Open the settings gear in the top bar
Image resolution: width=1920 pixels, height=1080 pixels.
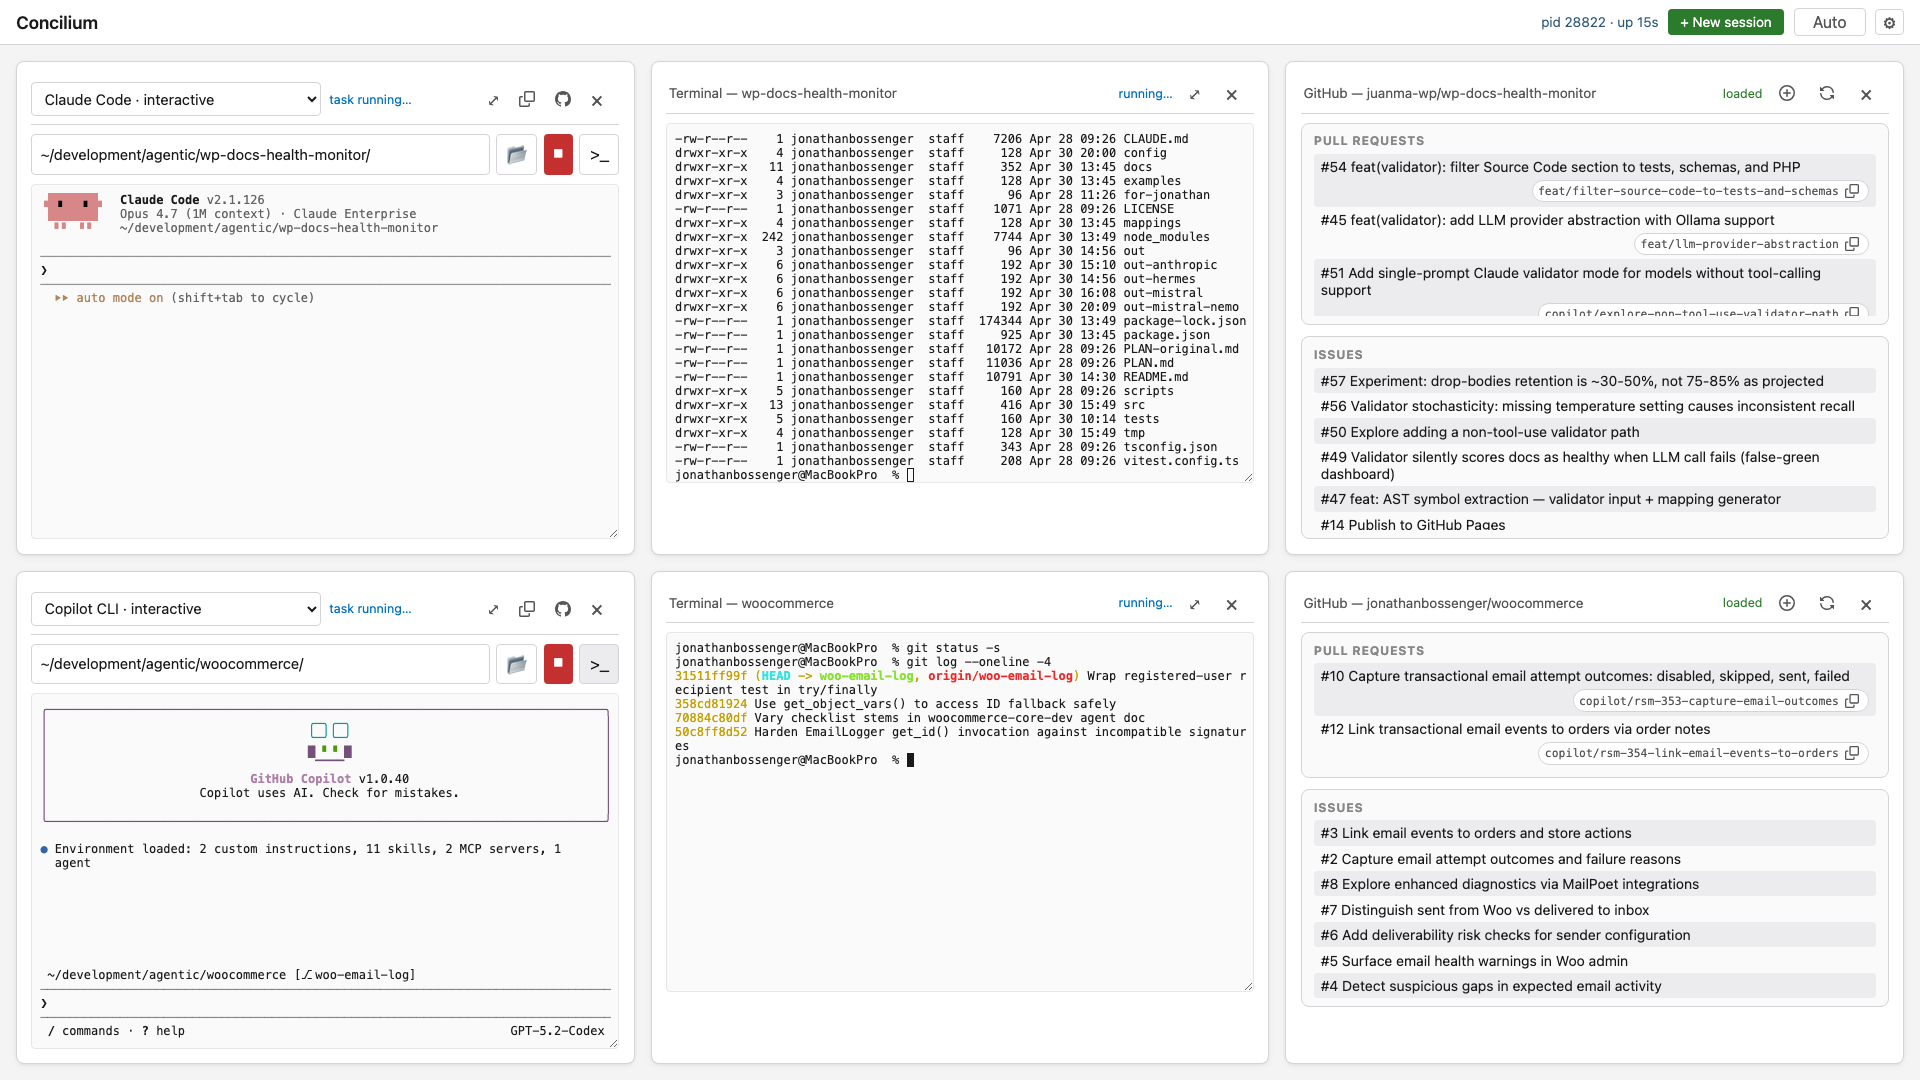click(x=1889, y=23)
